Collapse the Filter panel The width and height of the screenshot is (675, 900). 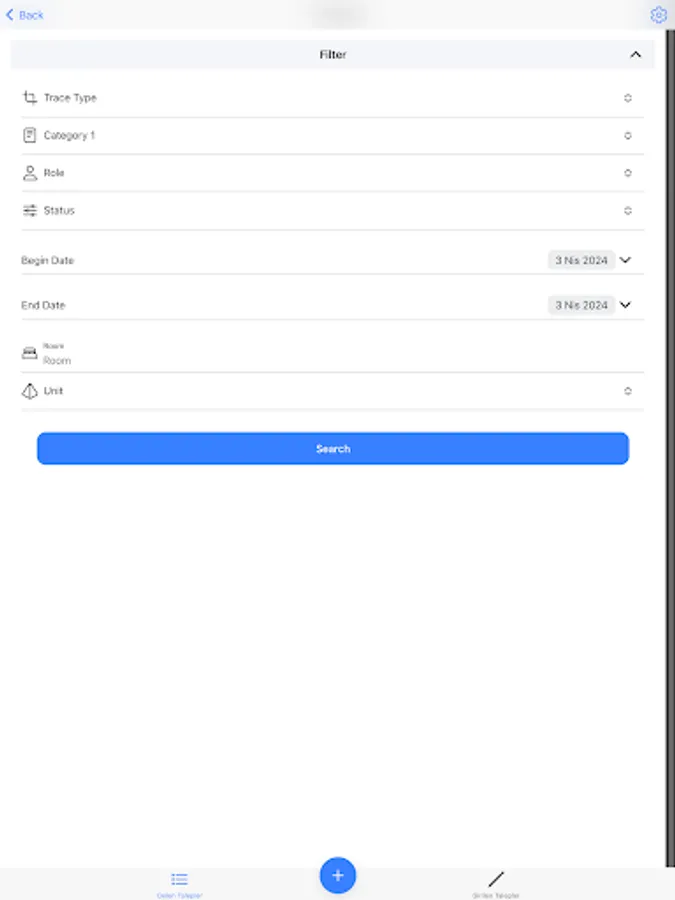tap(635, 55)
